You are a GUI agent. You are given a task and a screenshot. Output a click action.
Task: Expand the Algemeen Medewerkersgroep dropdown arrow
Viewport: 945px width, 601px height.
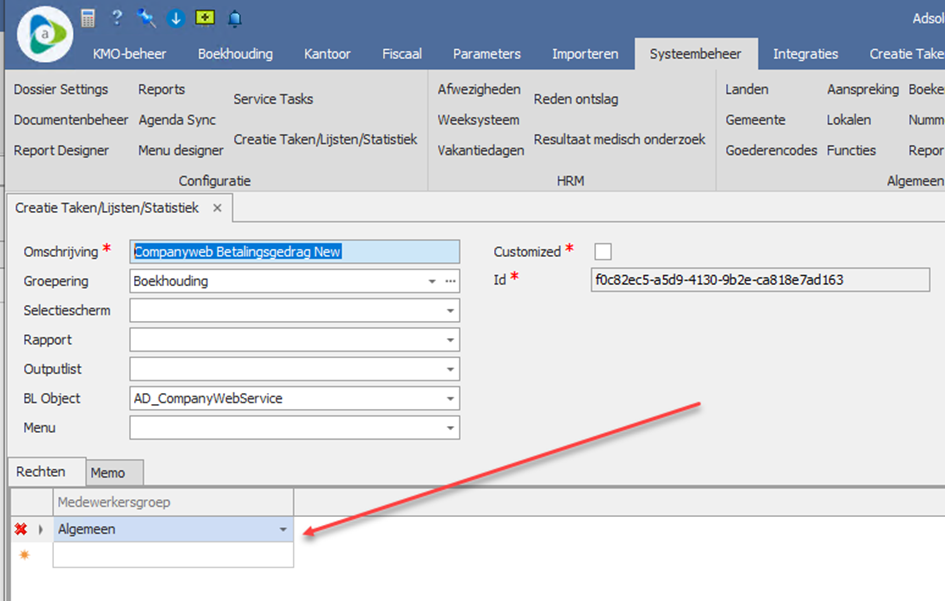pyautogui.click(x=283, y=529)
